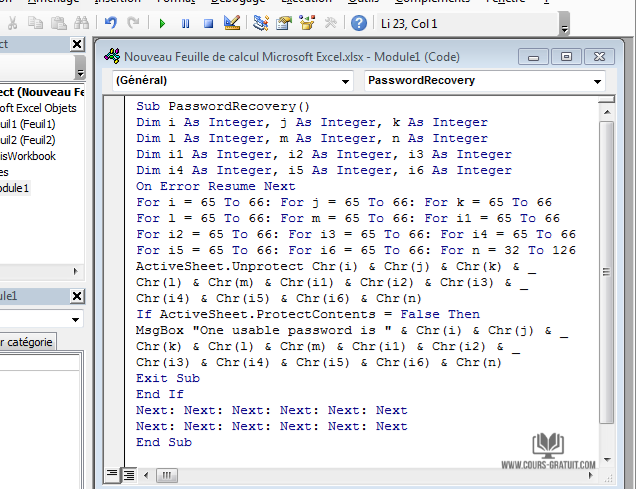The image size is (636, 489).
Task: Open the Project Explorer toolbar icon
Action: pyautogui.click(x=261, y=22)
